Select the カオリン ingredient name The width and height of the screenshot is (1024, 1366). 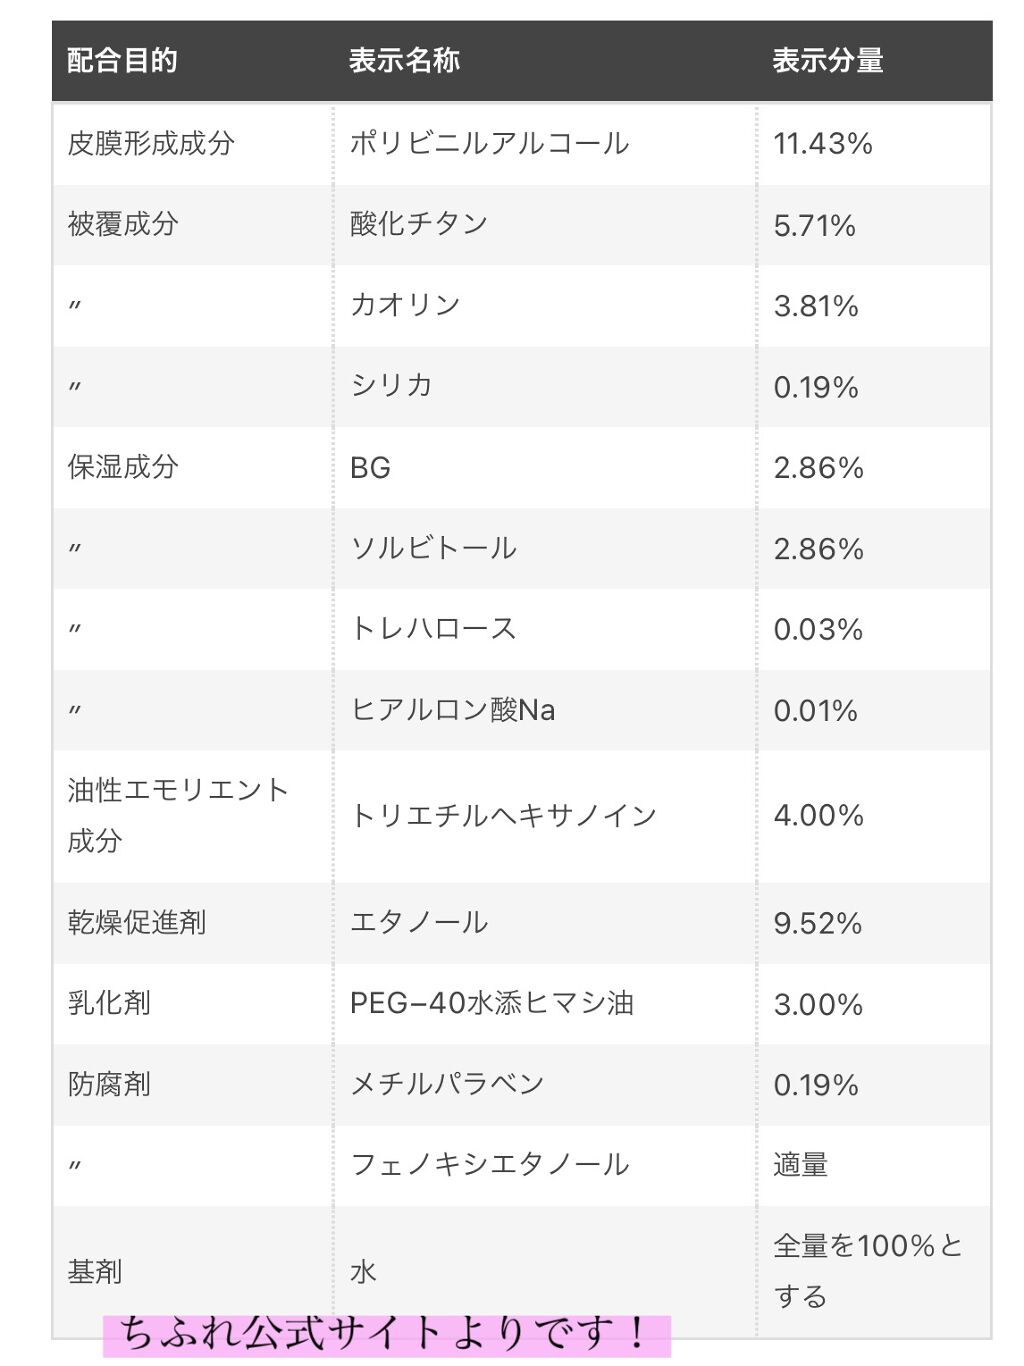(x=405, y=305)
